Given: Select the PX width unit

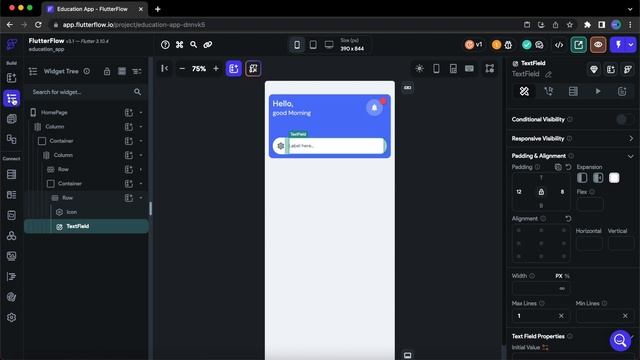Looking at the screenshot, I should [559, 276].
